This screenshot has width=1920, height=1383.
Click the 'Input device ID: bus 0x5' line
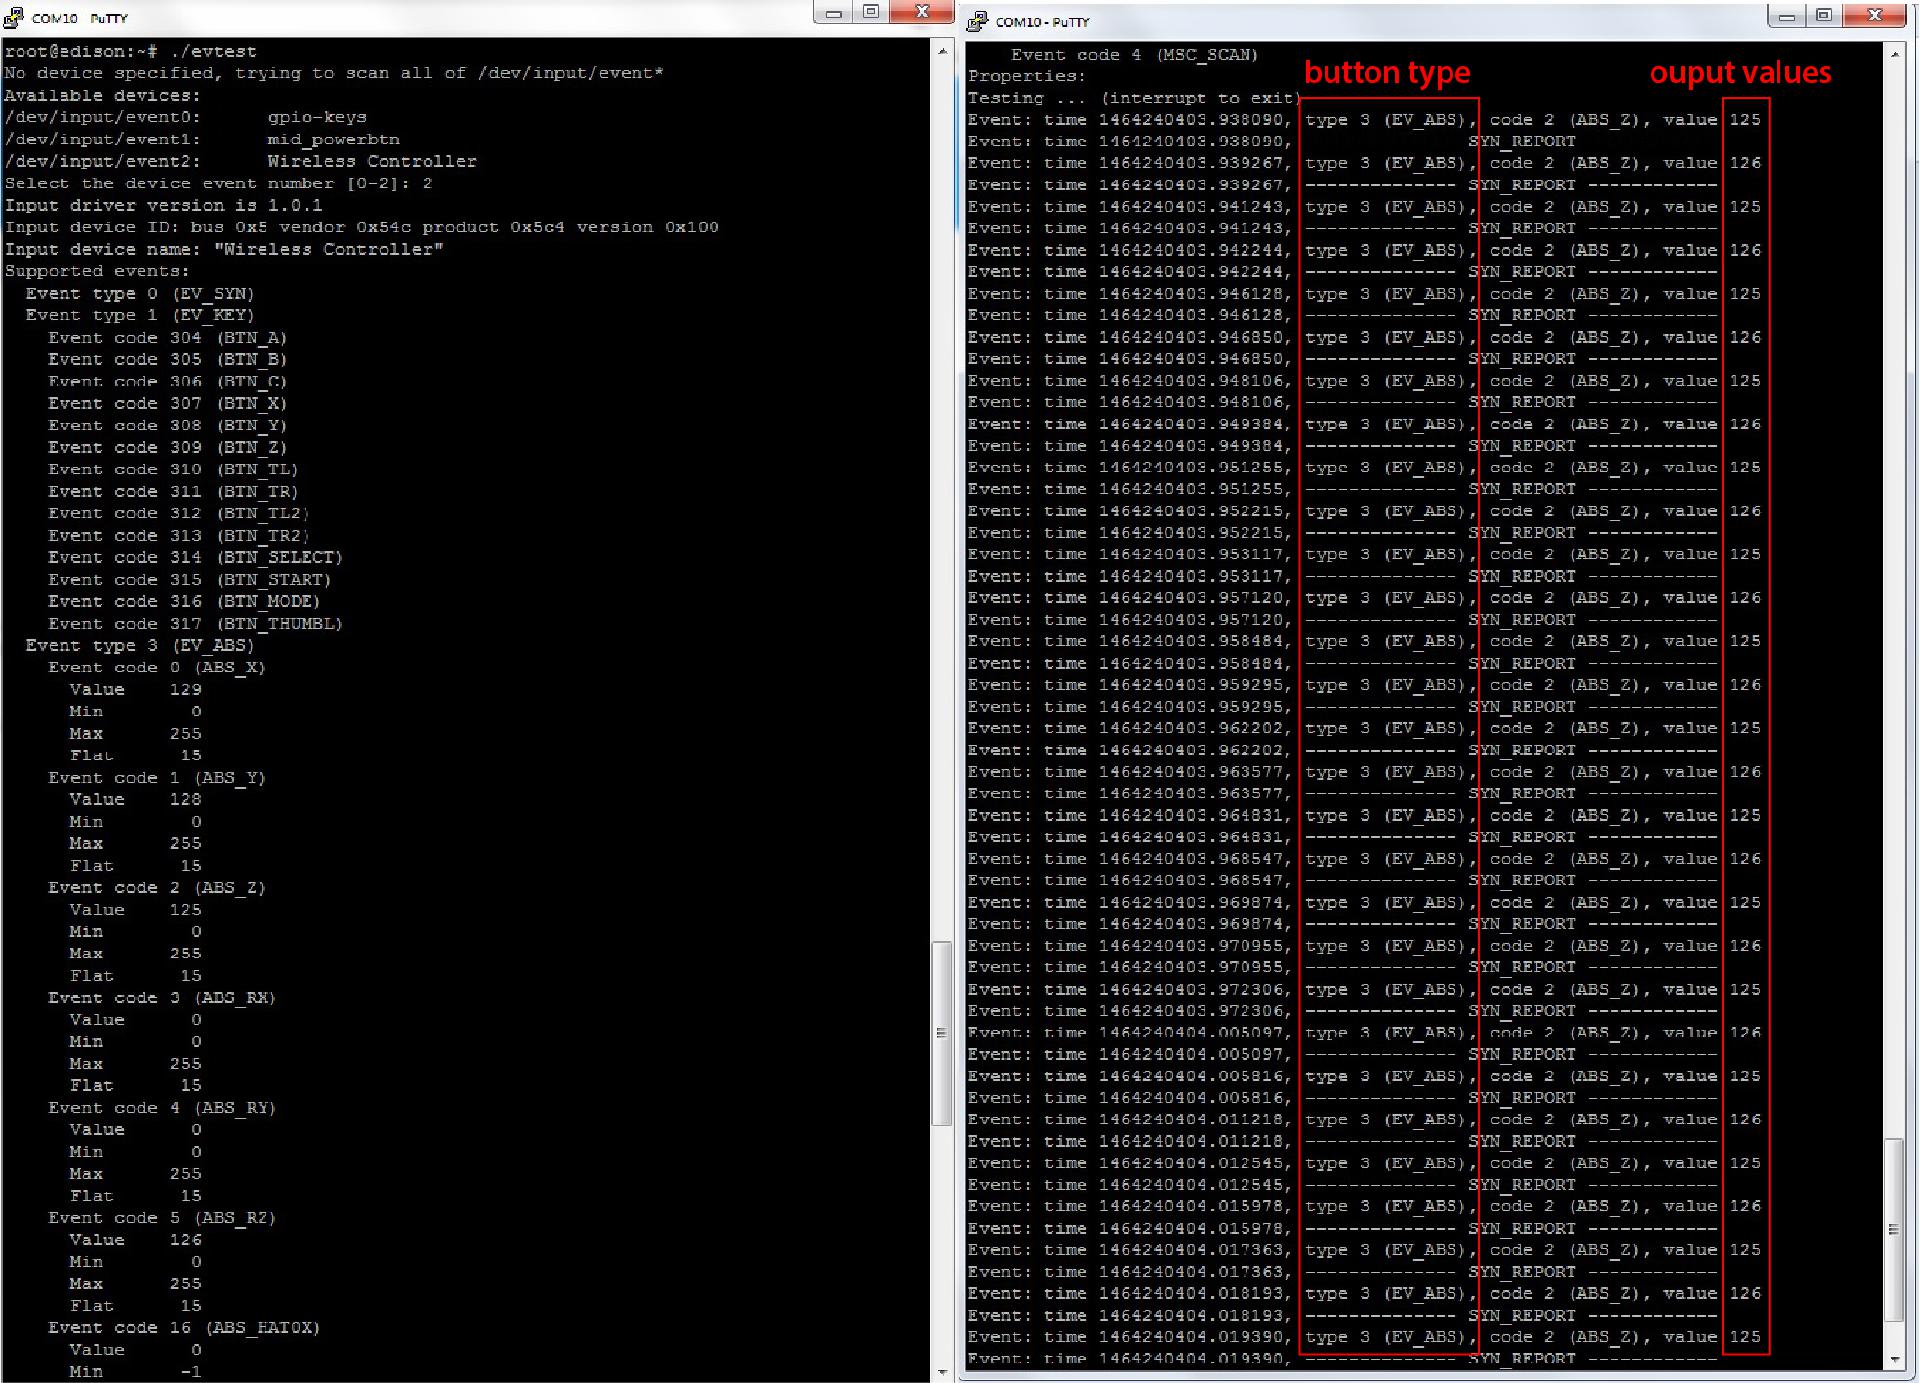pos(361,227)
